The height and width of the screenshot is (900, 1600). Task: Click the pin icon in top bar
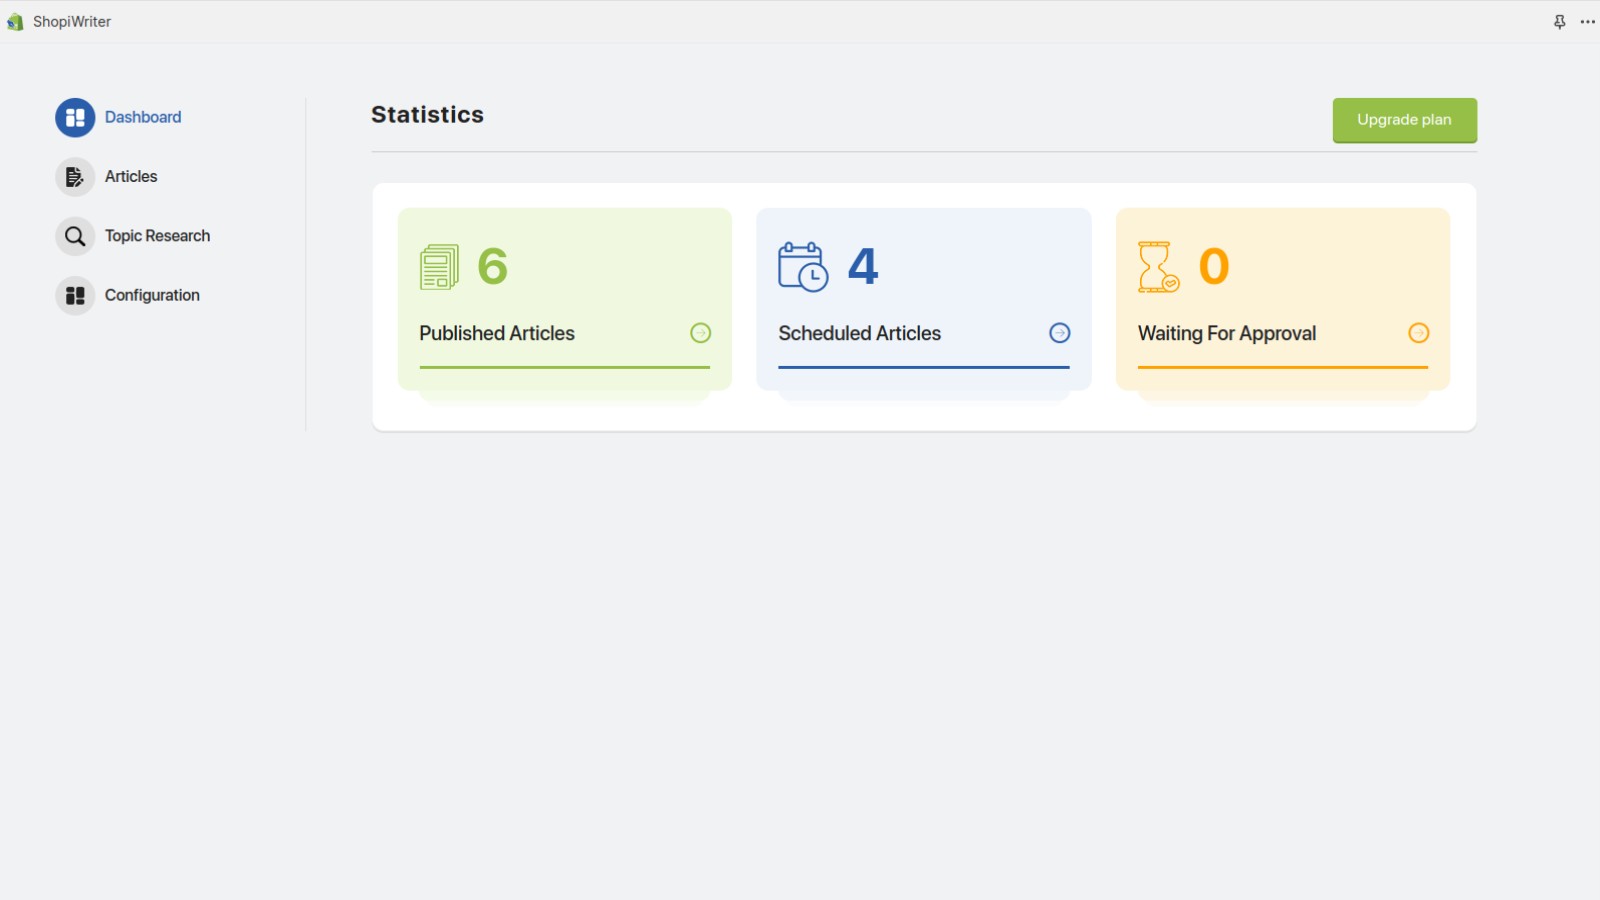click(1559, 22)
